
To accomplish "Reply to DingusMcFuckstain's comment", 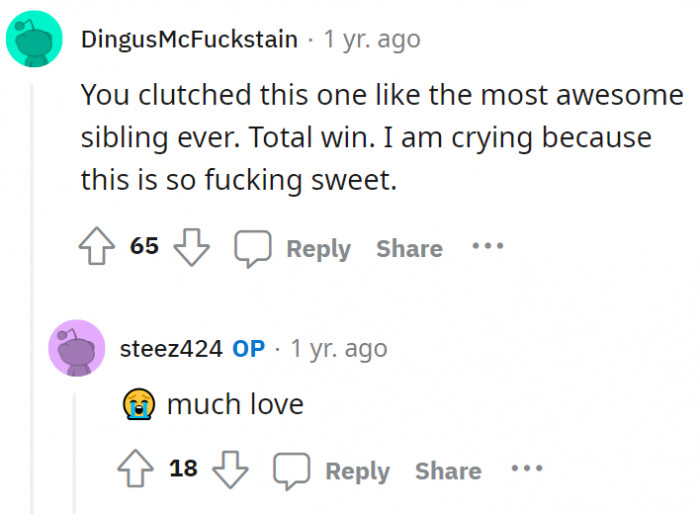I will click(x=294, y=248).
